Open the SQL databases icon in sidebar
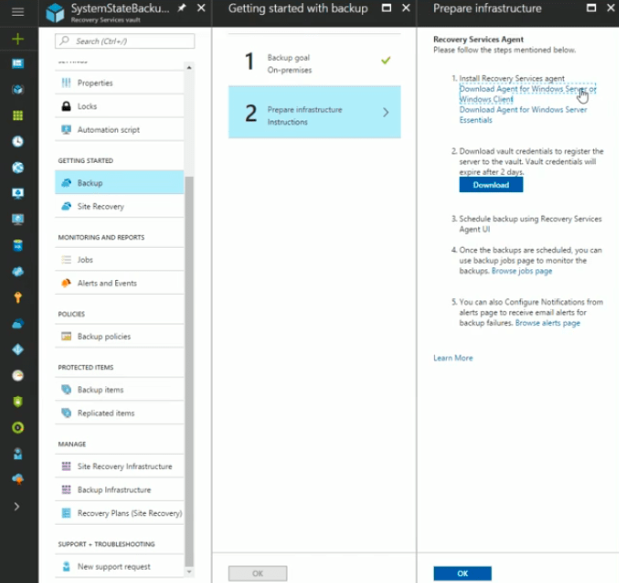 pos(18,246)
